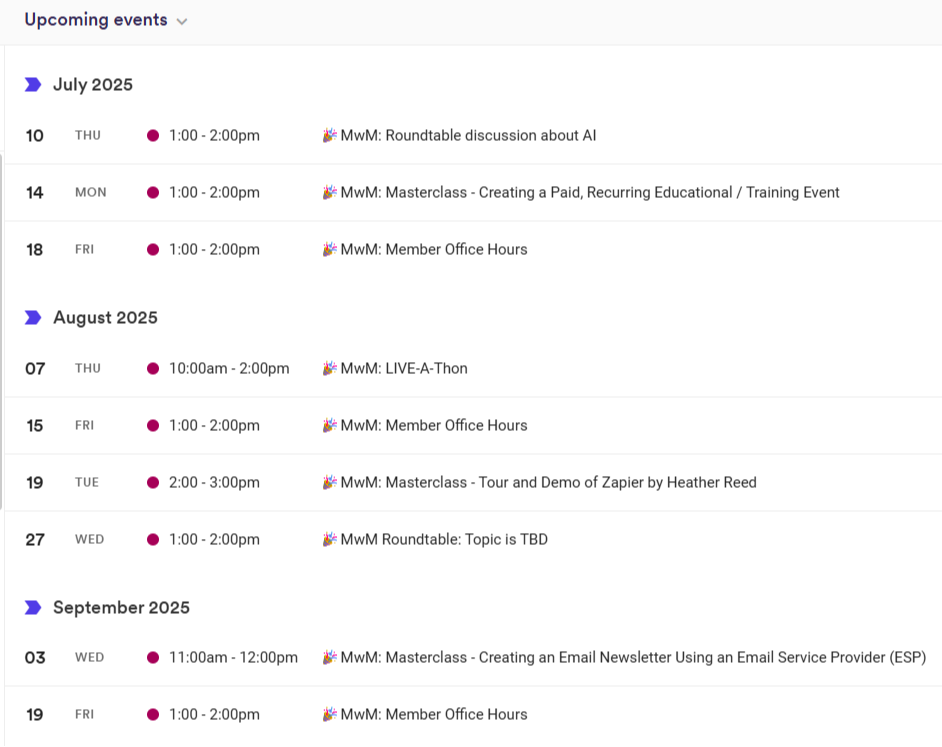The height and width of the screenshot is (747, 942).
Task: Click party icon beside Paid Recurring Training Masterclass
Action: pyautogui.click(x=329, y=192)
